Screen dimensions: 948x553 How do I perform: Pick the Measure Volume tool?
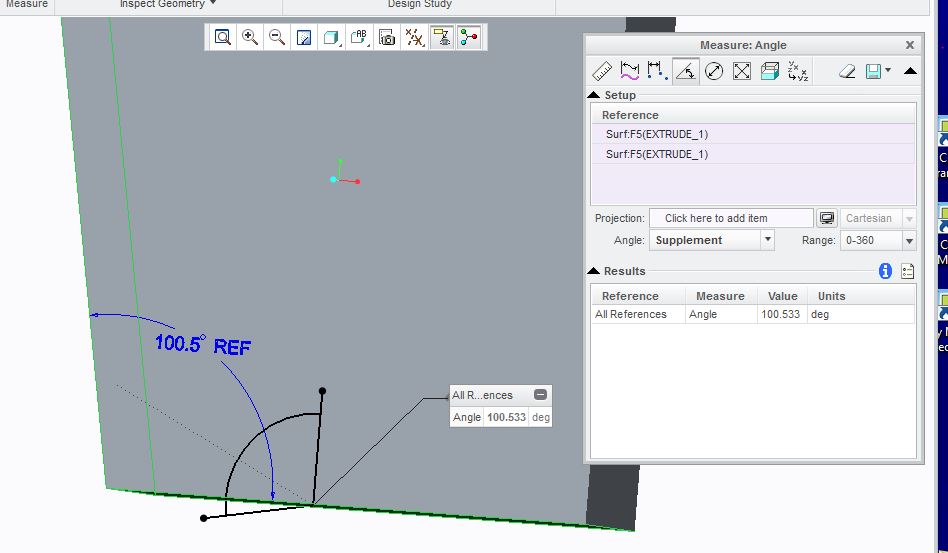pyautogui.click(x=769, y=71)
